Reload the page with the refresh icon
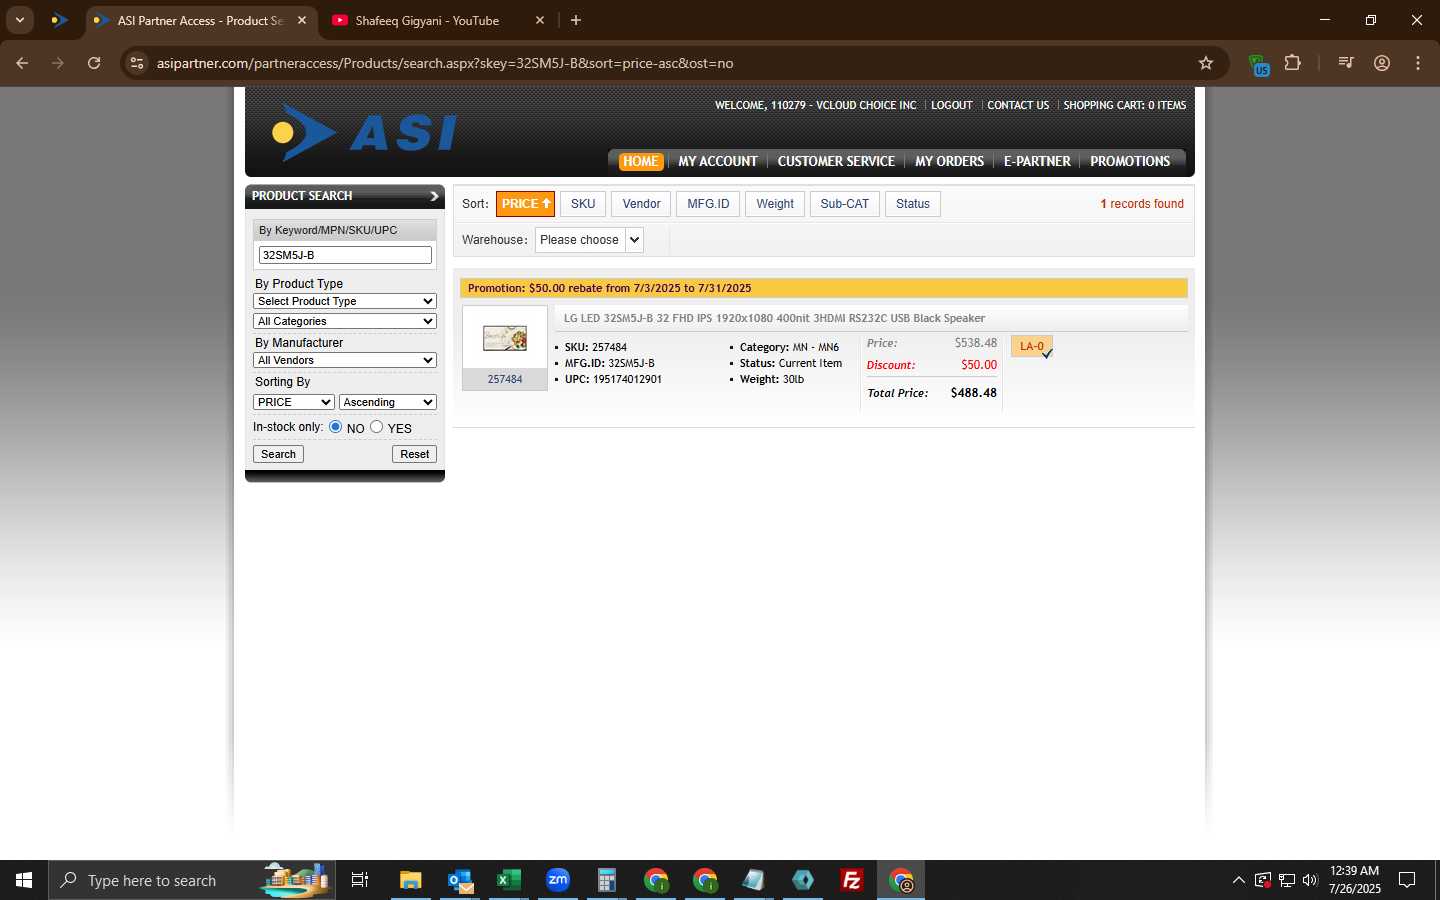 point(94,63)
